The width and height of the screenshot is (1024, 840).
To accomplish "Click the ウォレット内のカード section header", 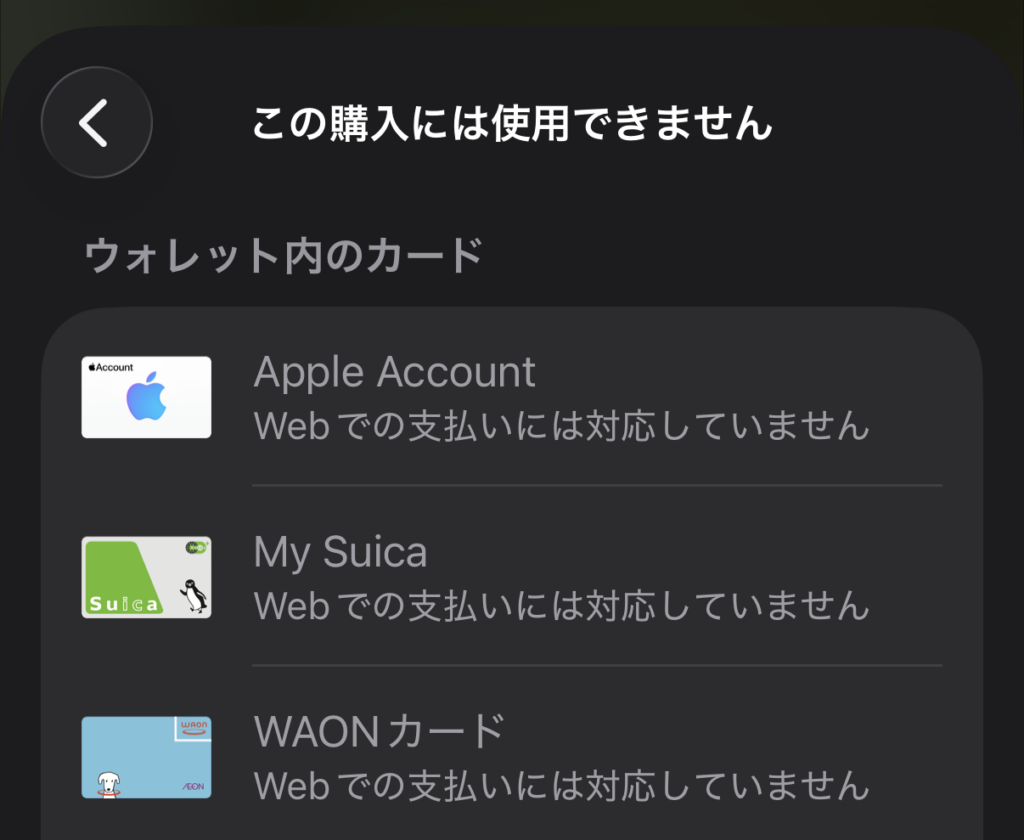I will point(284,256).
